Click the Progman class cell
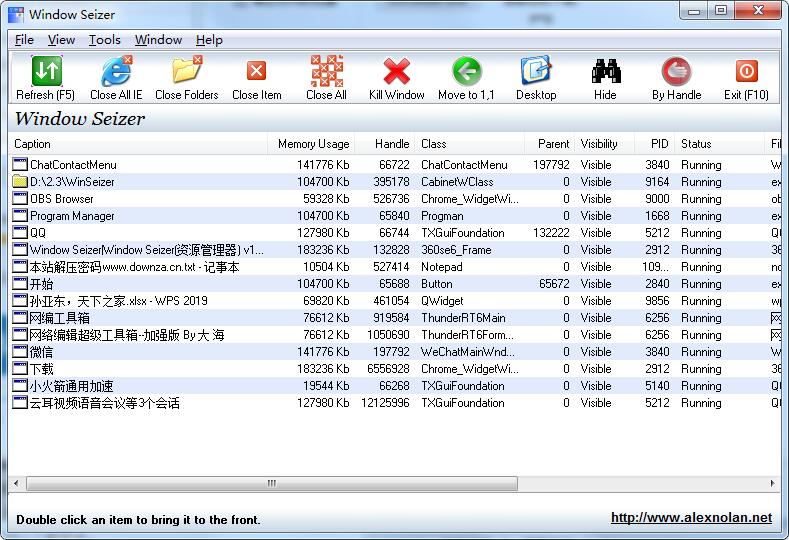 tap(442, 216)
